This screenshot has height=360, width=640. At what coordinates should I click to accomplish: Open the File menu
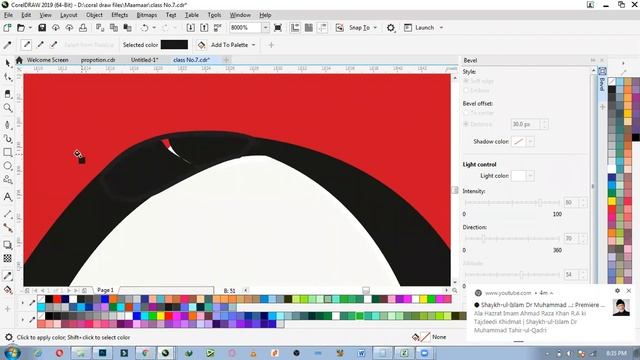point(8,15)
